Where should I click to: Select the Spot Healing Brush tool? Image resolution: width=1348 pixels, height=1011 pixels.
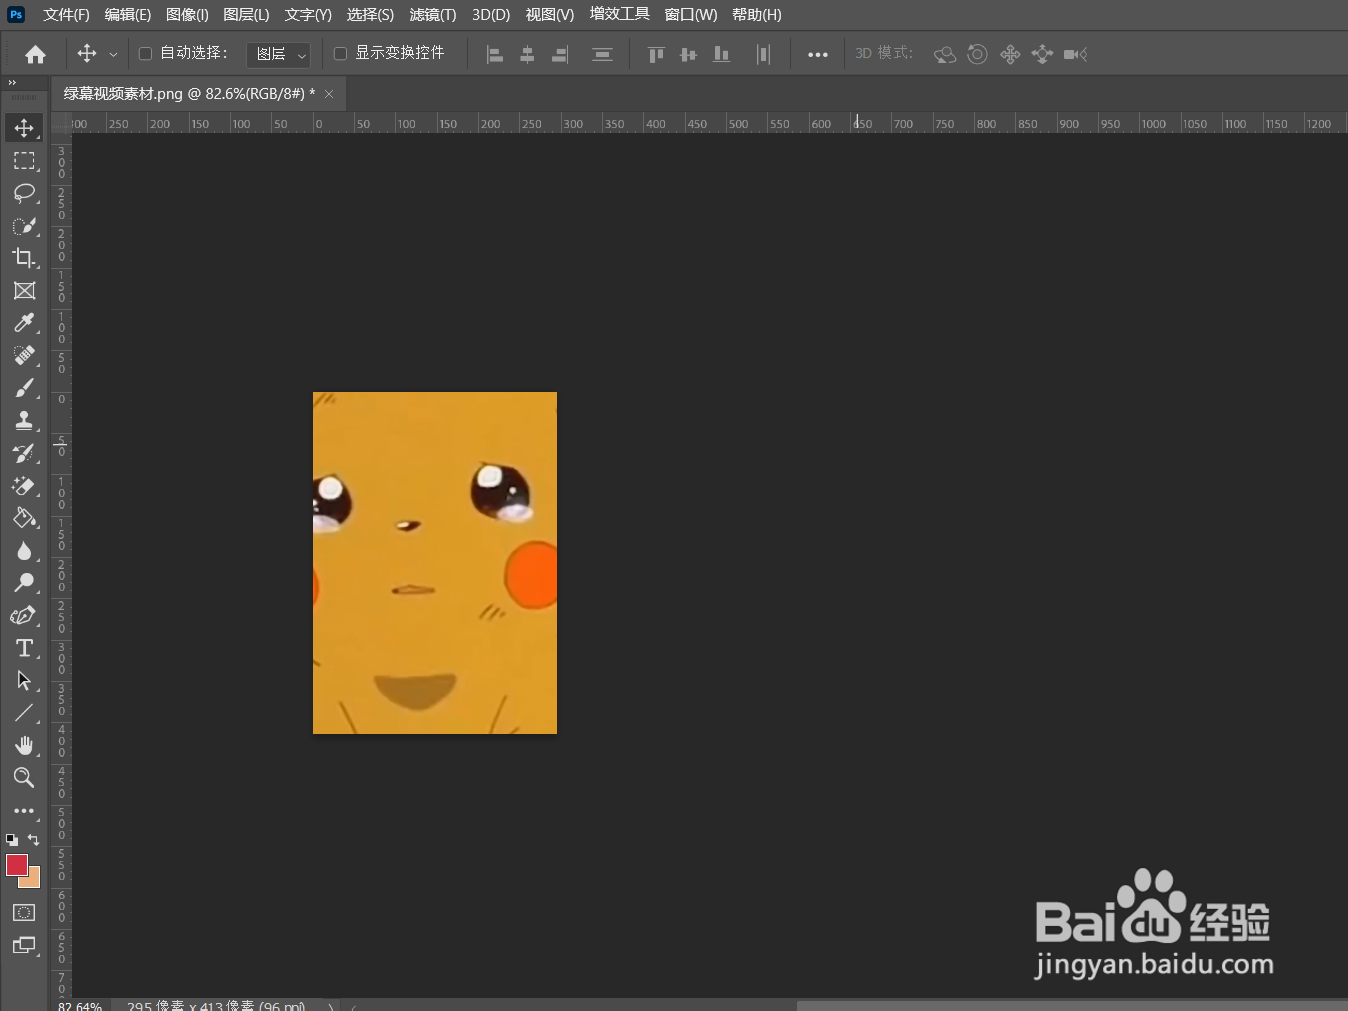pyautogui.click(x=24, y=356)
